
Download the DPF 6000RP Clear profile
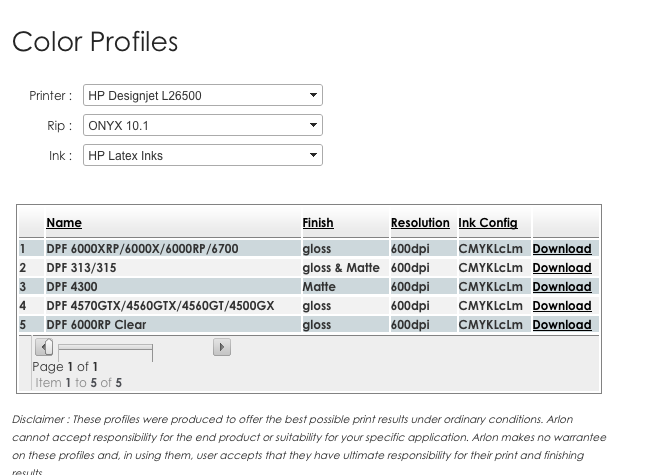click(562, 325)
